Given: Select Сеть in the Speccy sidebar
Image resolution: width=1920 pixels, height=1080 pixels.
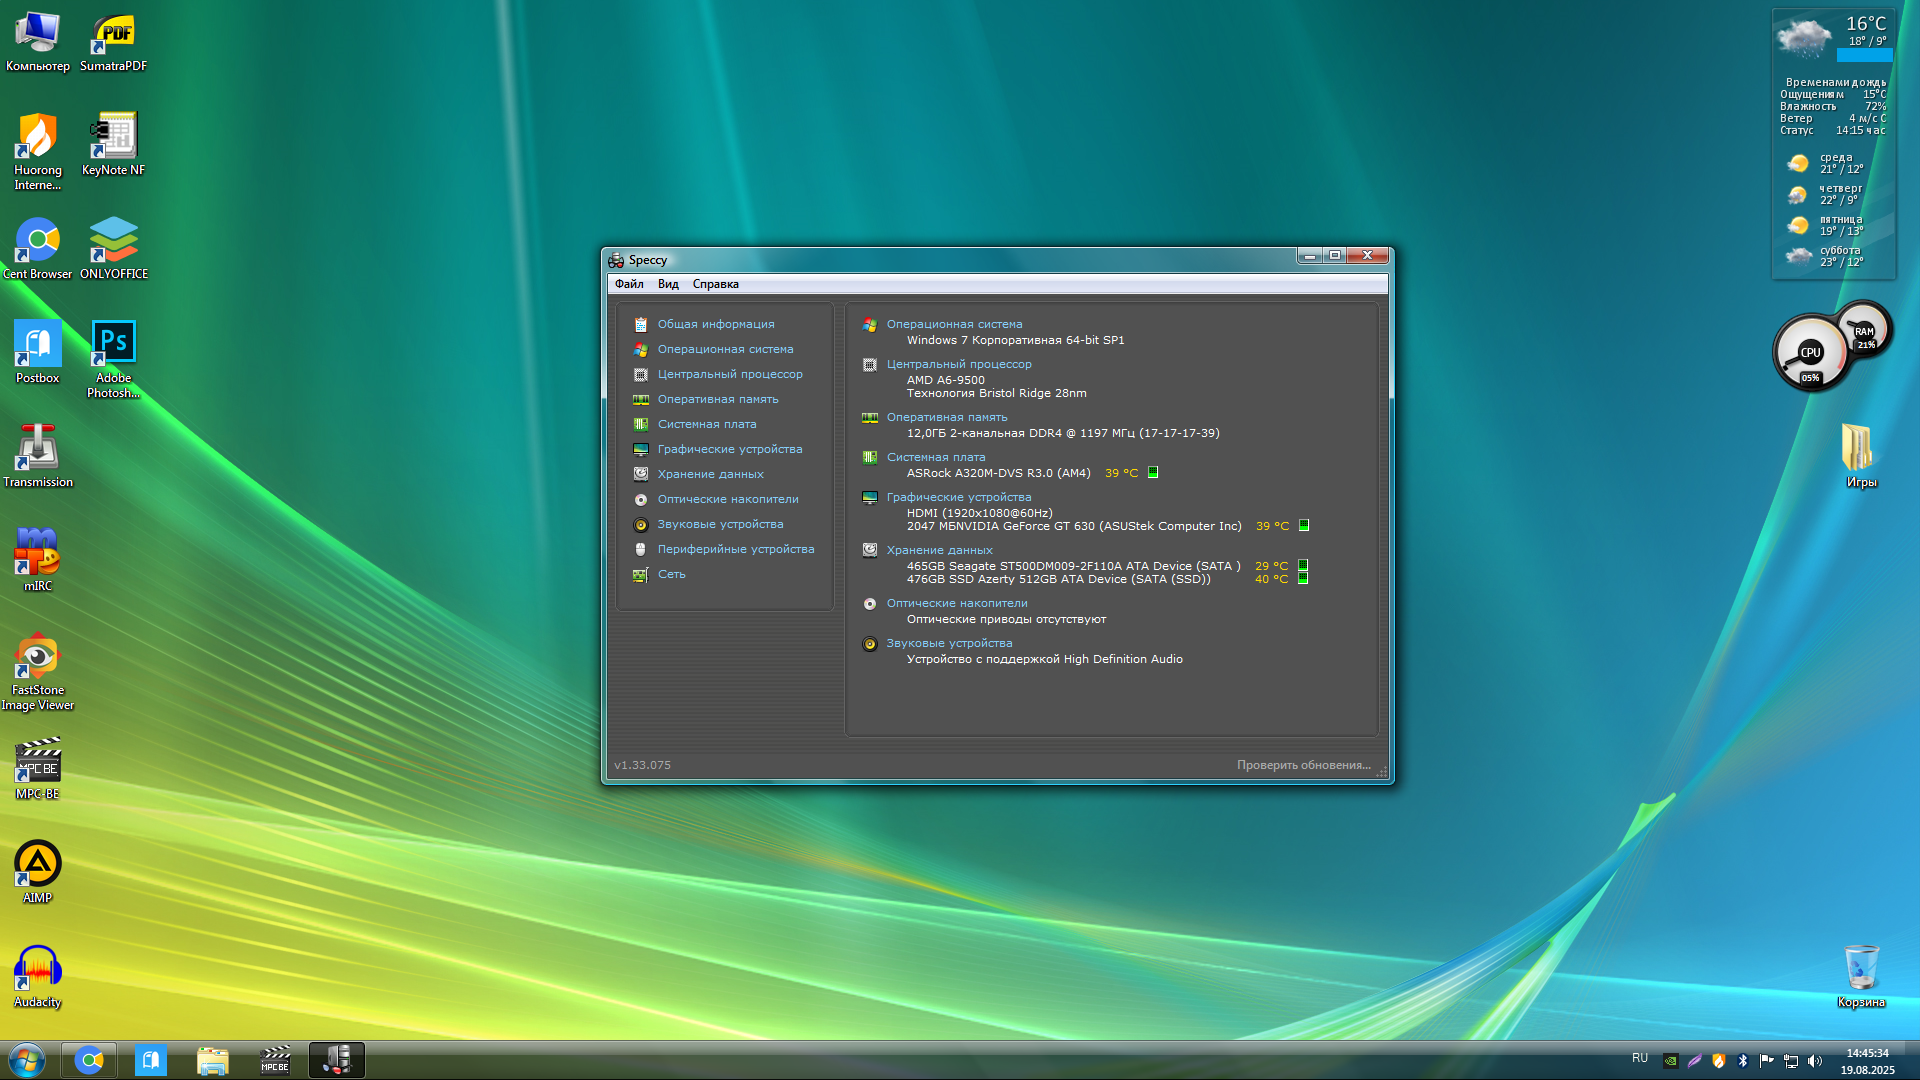Looking at the screenshot, I should coord(671,574).
